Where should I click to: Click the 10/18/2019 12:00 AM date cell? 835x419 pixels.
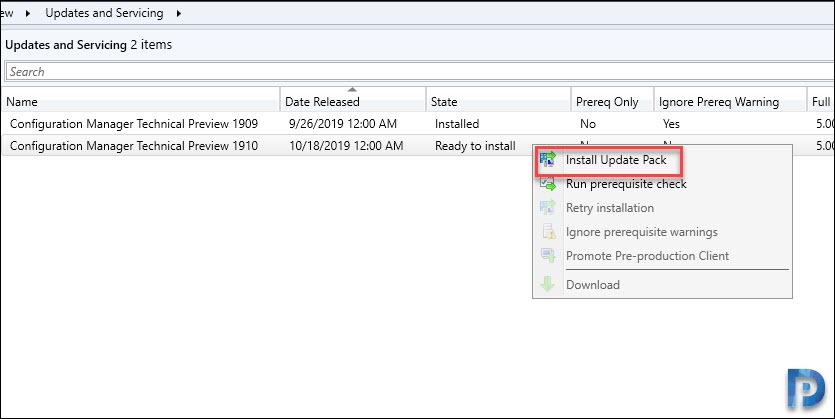(x=346, y=145)
